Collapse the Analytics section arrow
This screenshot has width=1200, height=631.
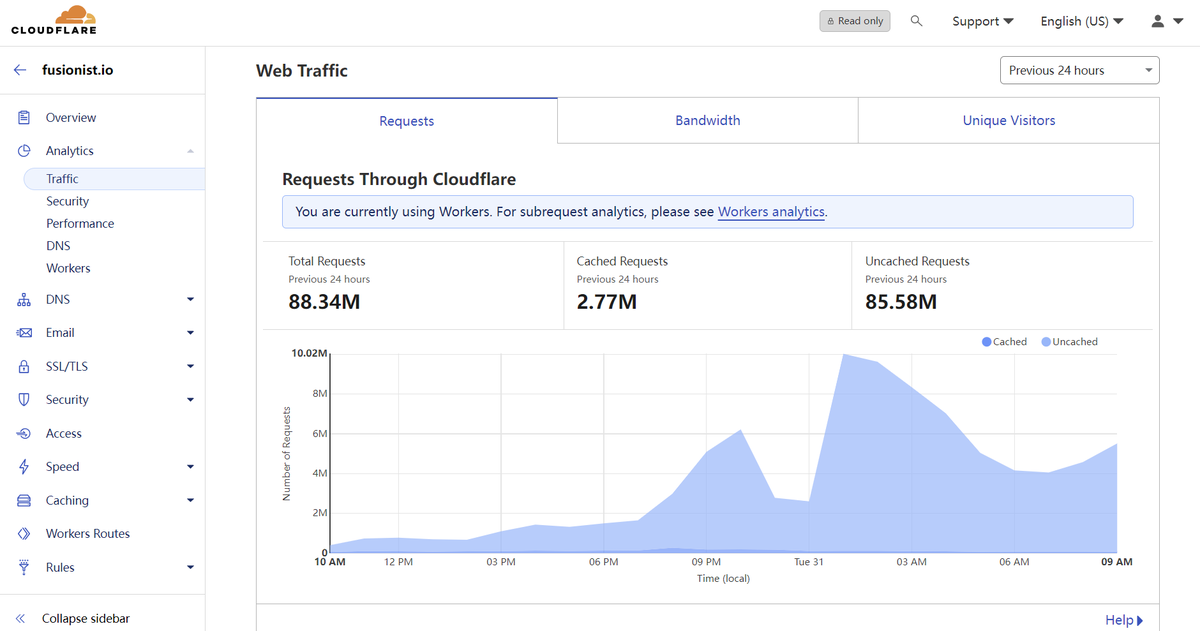(x=190, y=151)
